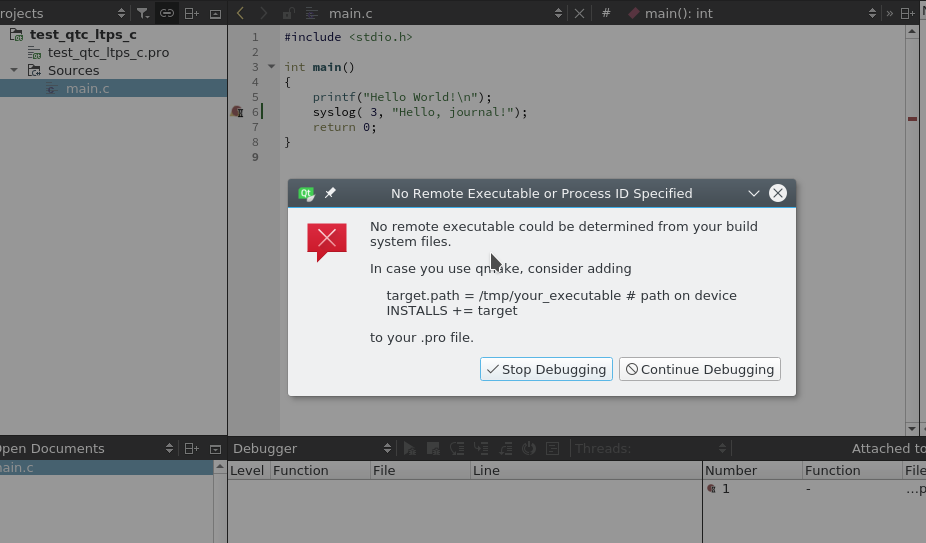Open the main(): int symbol dropdown
The image size is (926, 543).
pos(872,13)
